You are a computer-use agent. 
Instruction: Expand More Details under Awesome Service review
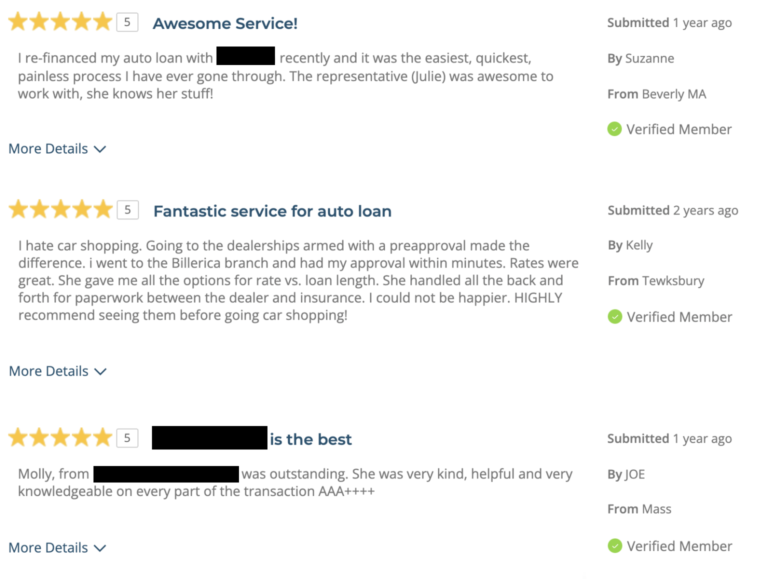click(57, 149)
